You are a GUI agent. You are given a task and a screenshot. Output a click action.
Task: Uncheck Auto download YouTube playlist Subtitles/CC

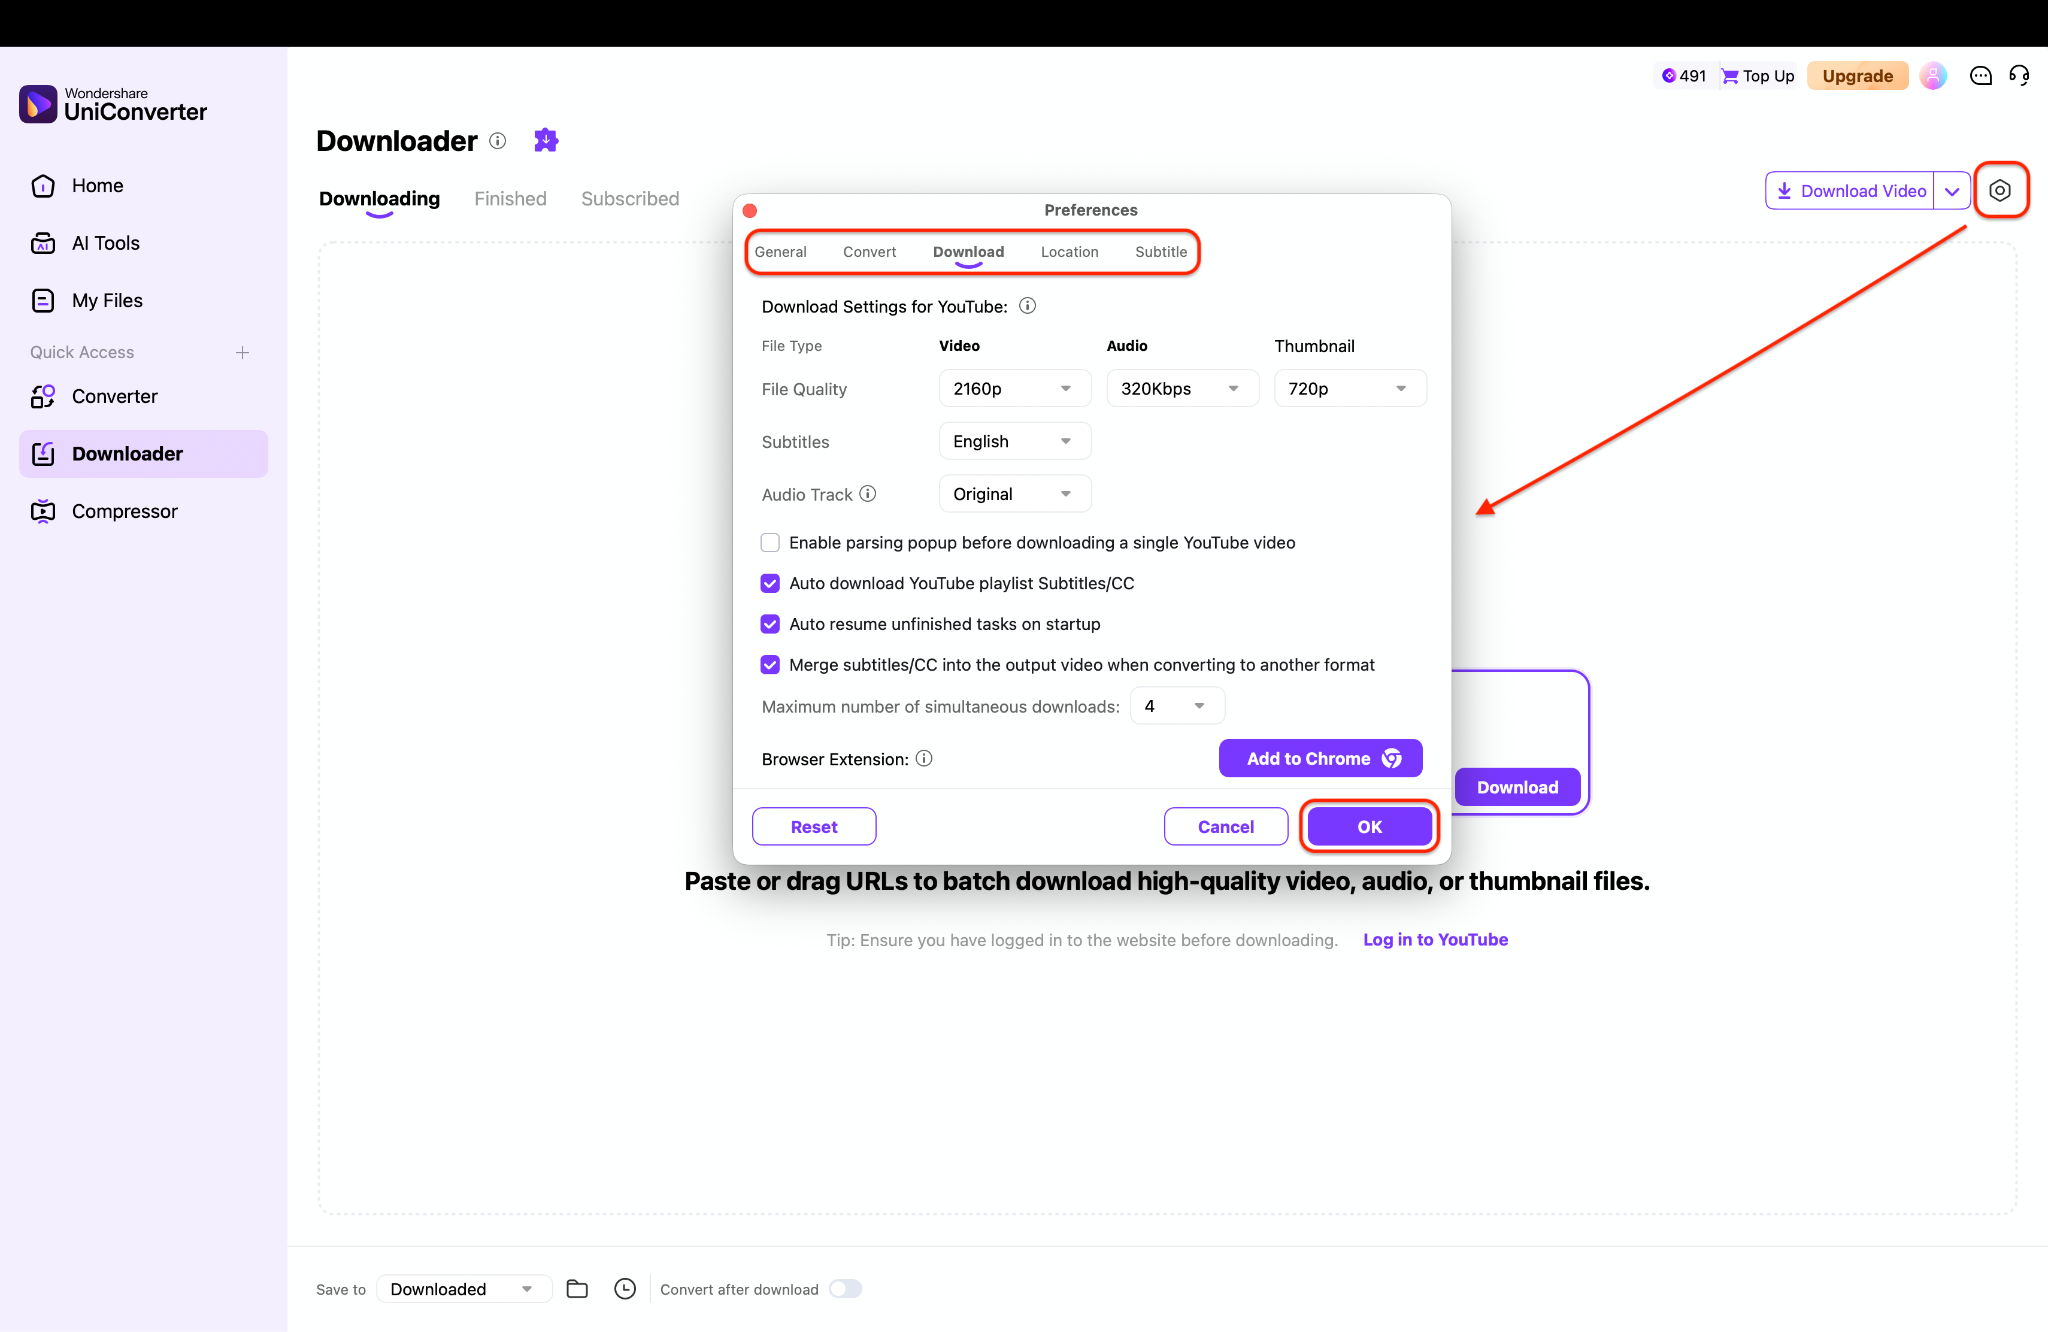tap(770, 583)
